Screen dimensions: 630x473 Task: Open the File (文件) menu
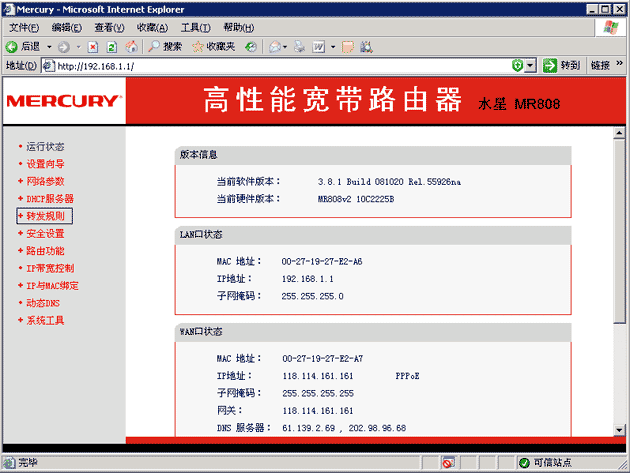click(x=24, y=28)
